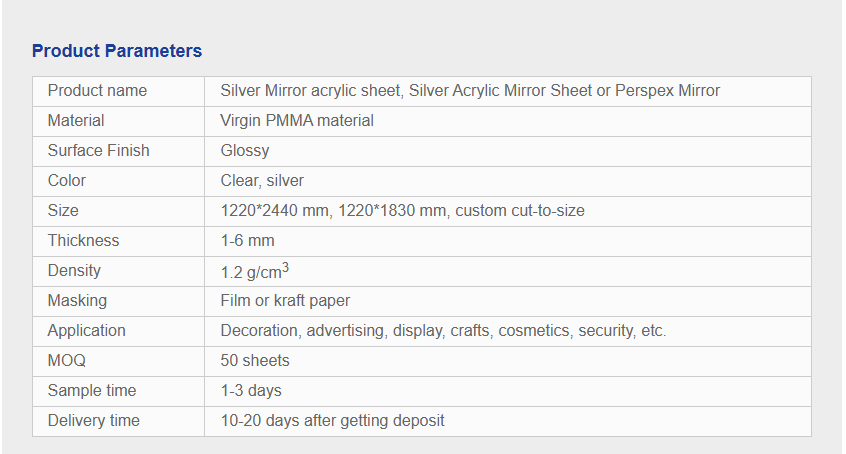Select the Application row label

click(86, 330)
